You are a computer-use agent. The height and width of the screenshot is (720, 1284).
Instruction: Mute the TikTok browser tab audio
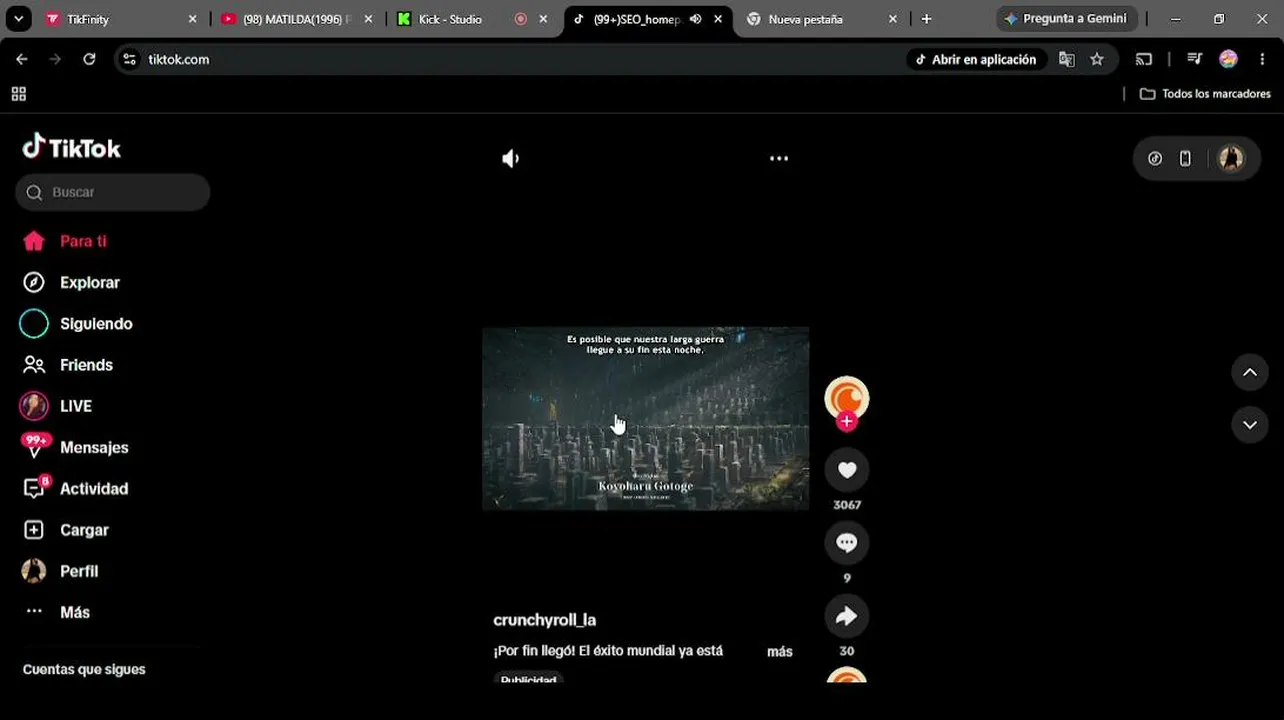695,19
